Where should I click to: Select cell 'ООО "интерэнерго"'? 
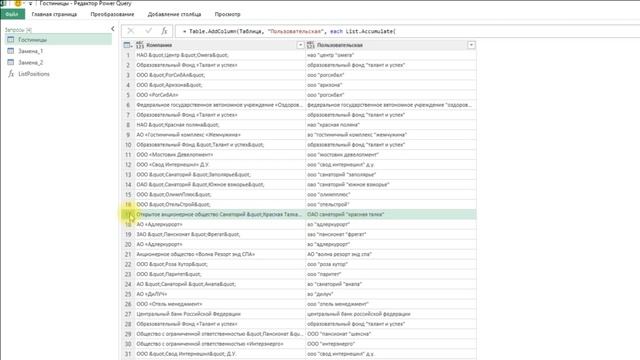coord(391,344)
